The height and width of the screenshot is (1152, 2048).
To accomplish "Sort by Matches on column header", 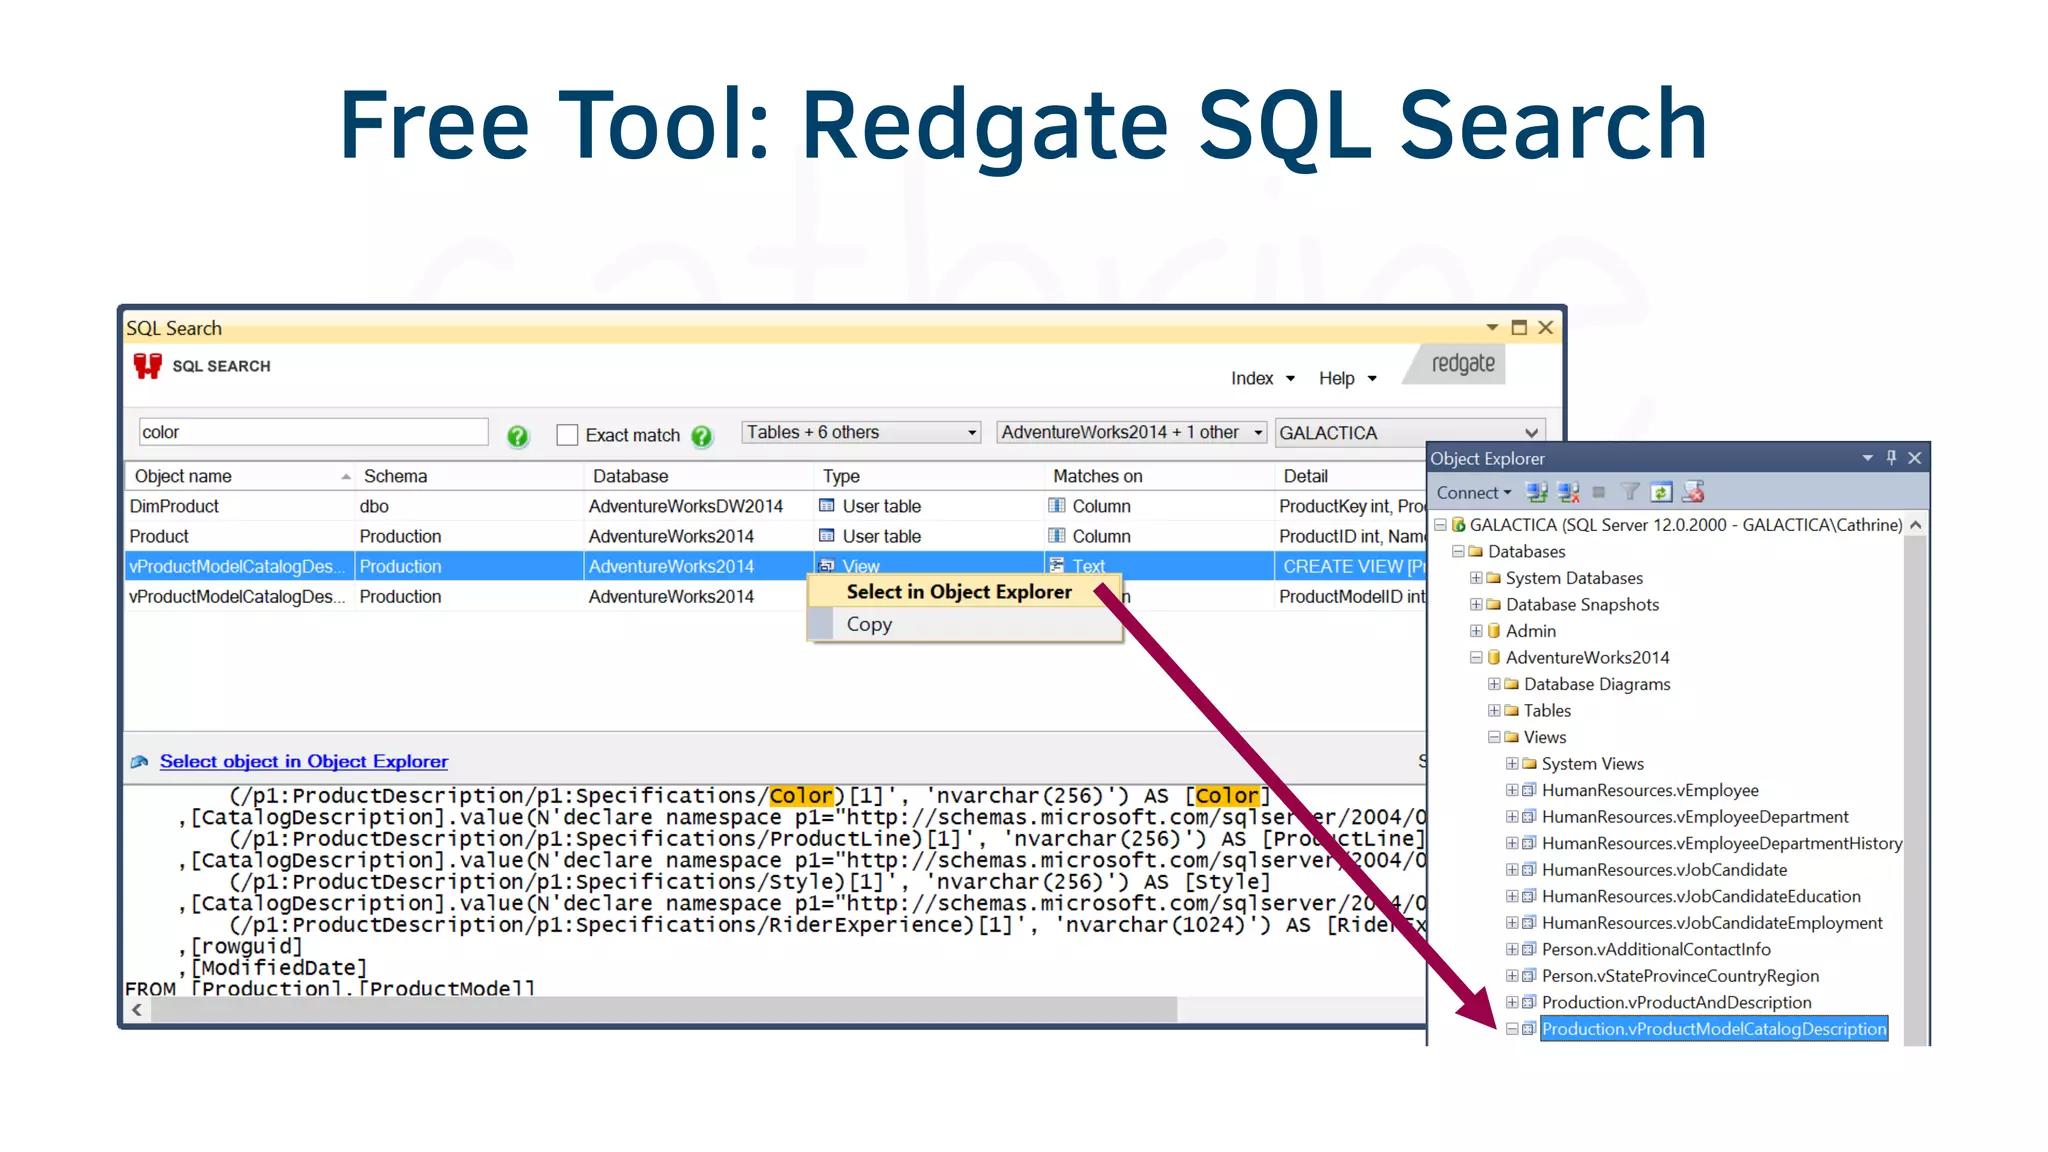I will (x=1159, y=477).
